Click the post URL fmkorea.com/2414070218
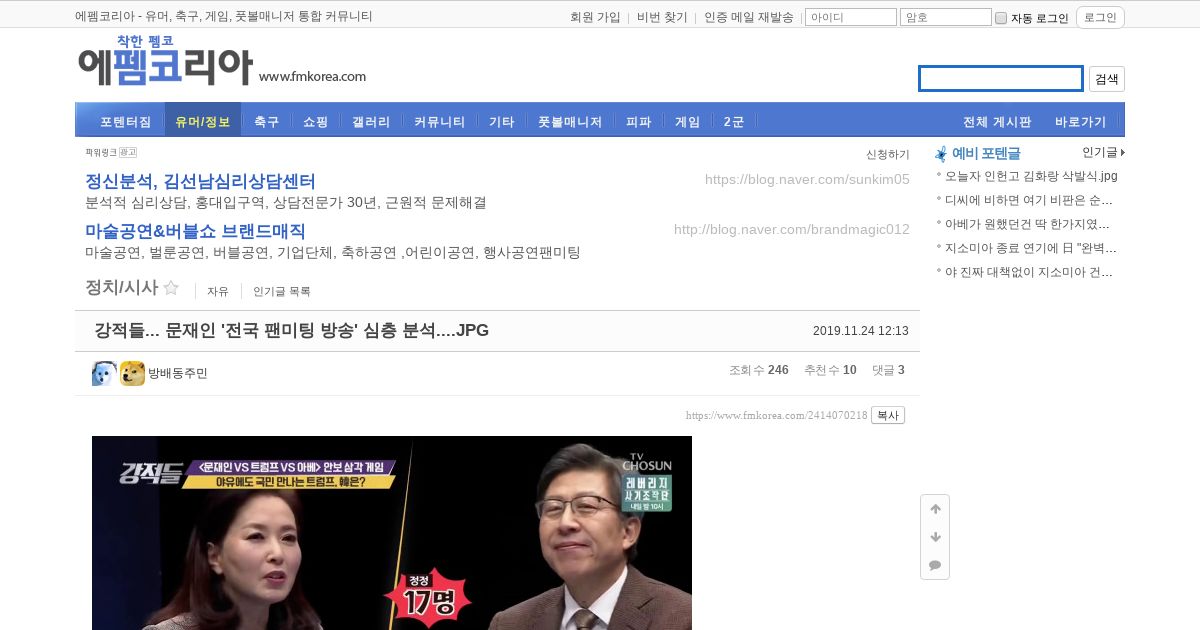Viewport: 1200px width, 630px height. [x=776, y=415]
